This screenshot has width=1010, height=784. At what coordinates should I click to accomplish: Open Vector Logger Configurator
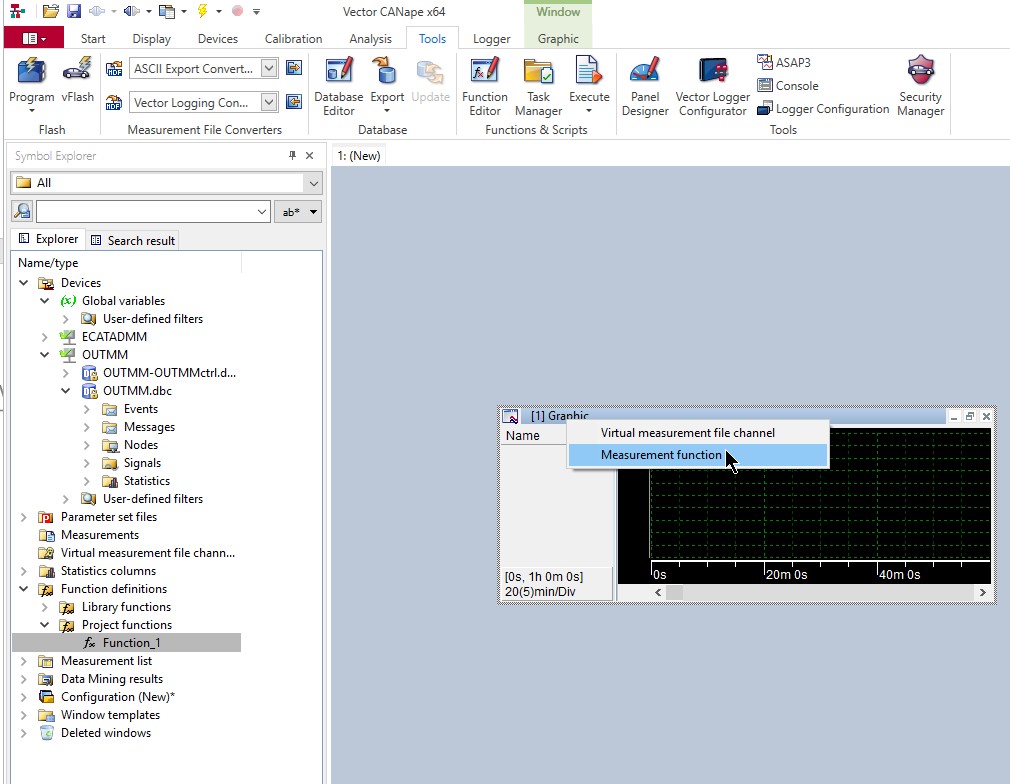[x=712, y=85]
